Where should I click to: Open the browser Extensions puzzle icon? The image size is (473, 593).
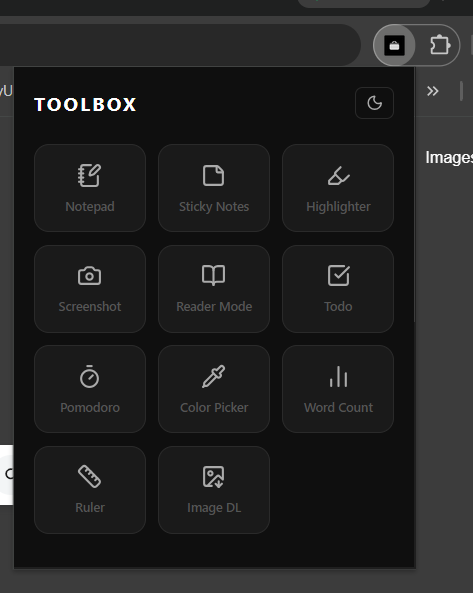pyautogui.click(x=440, y=45)
